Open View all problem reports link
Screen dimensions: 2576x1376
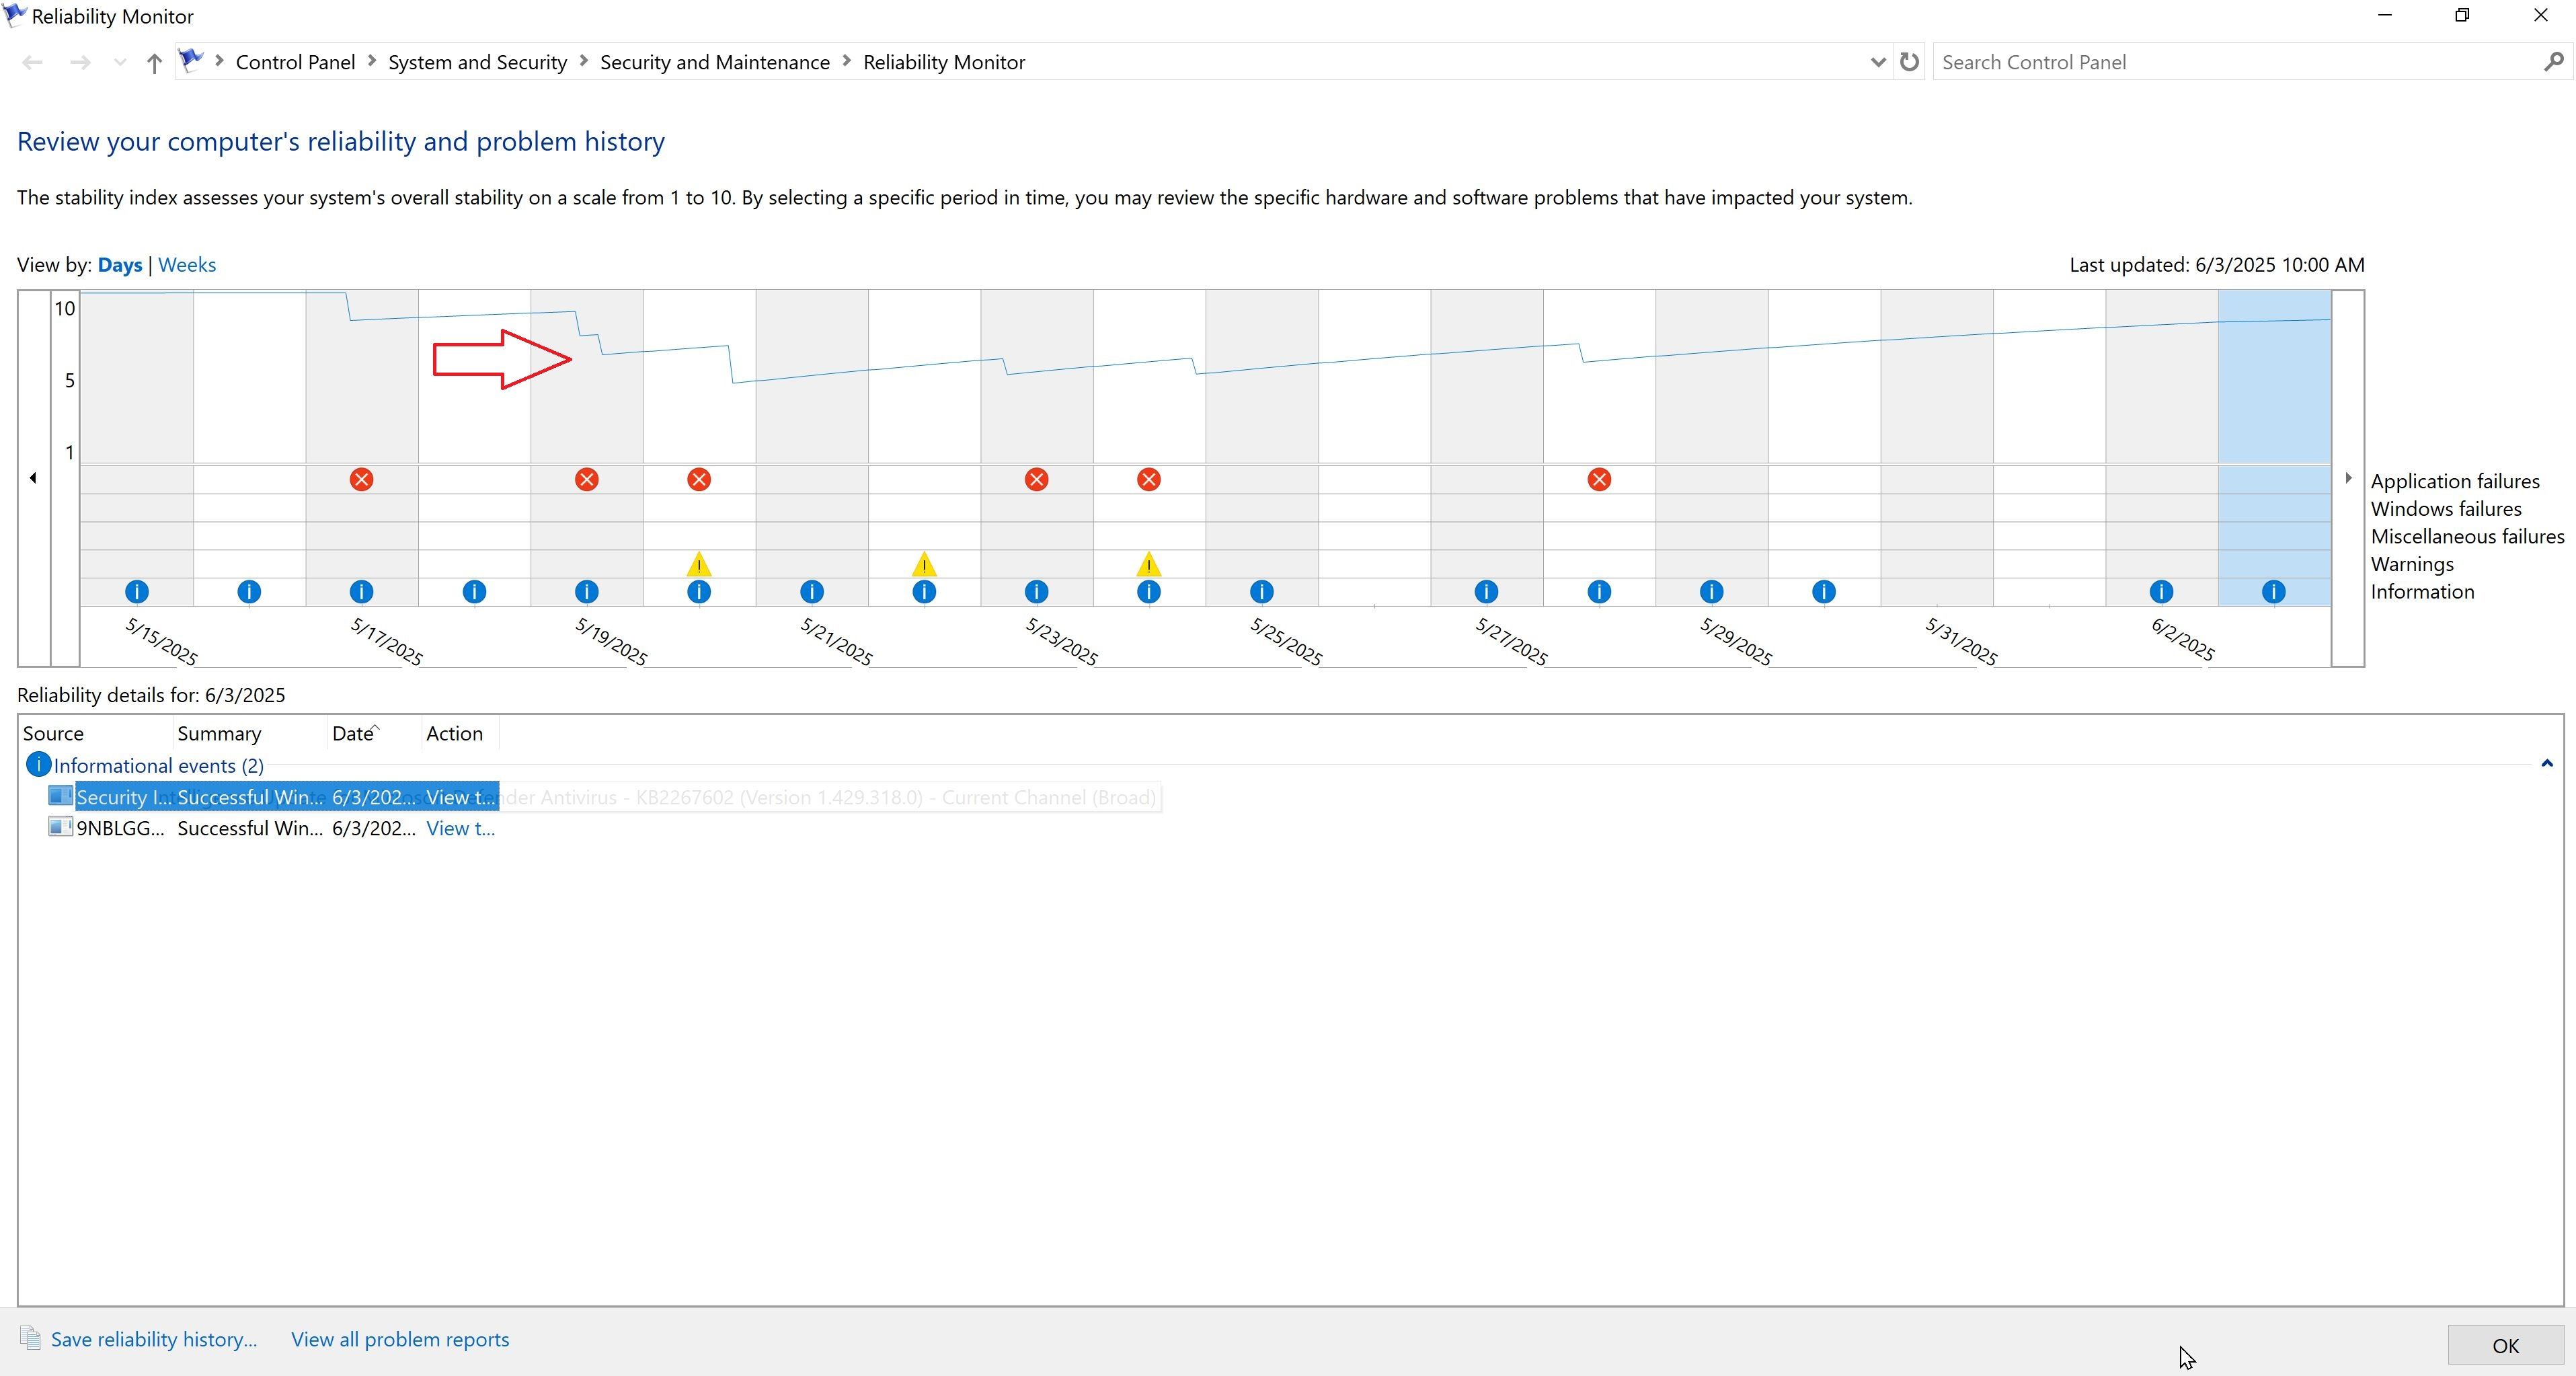400,1339
